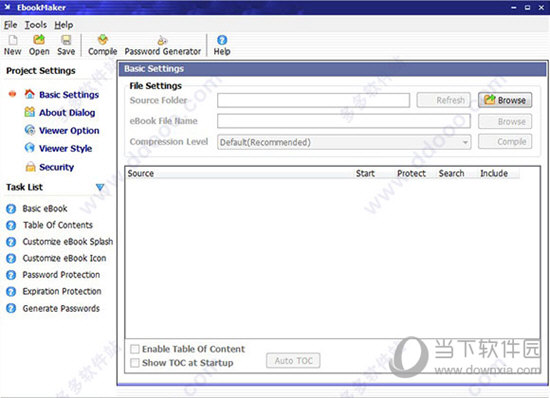550x398 pixels.
Task: Click the Customize eBook Splash help icon
Action: tap(11, 242)
